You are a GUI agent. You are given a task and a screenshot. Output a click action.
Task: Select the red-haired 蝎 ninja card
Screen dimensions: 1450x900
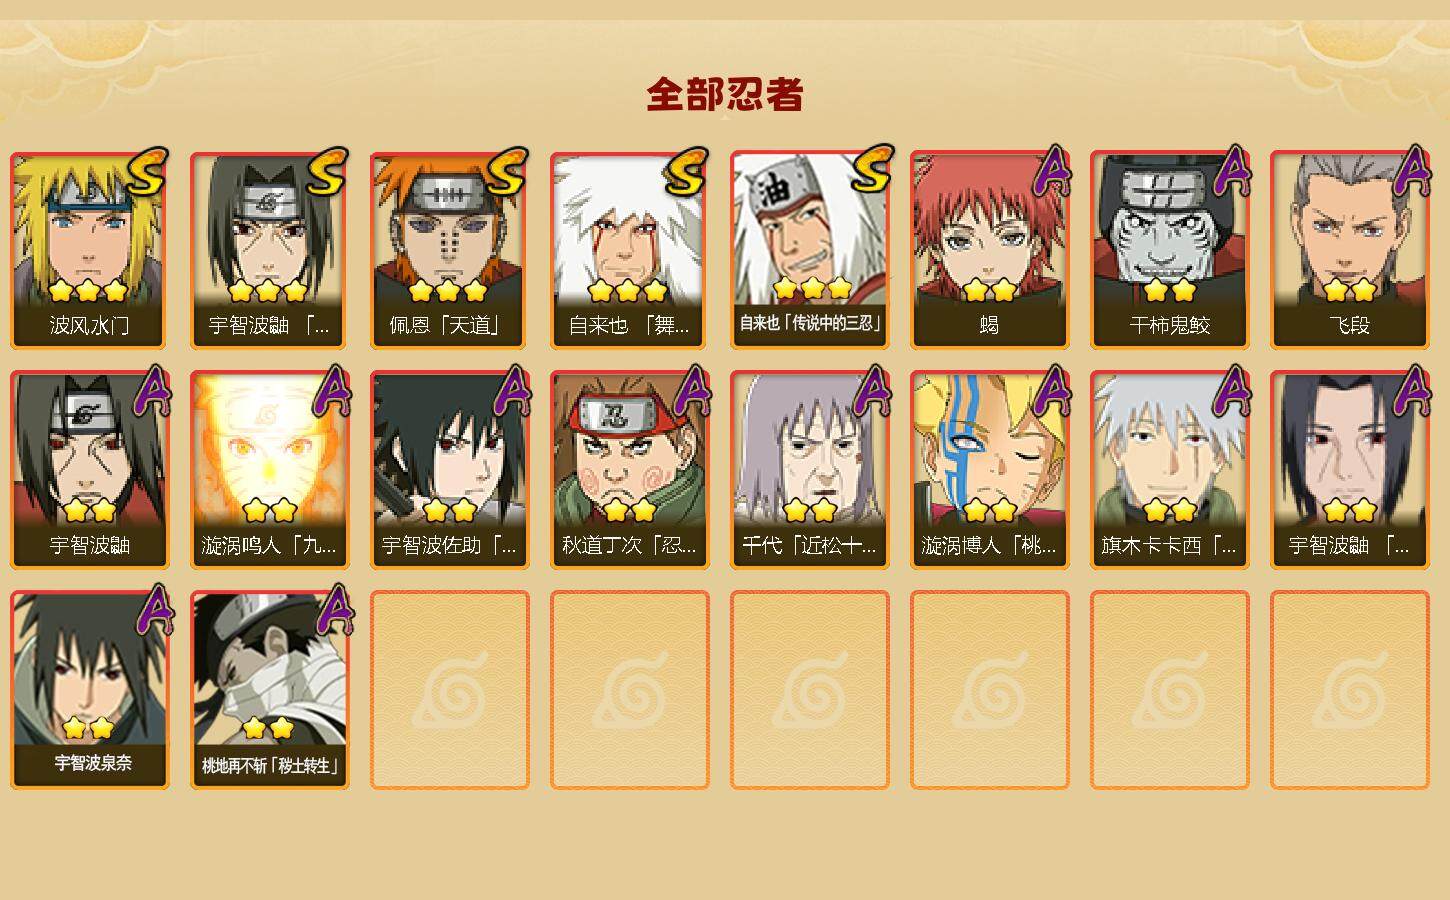click(x=990, y=250)
